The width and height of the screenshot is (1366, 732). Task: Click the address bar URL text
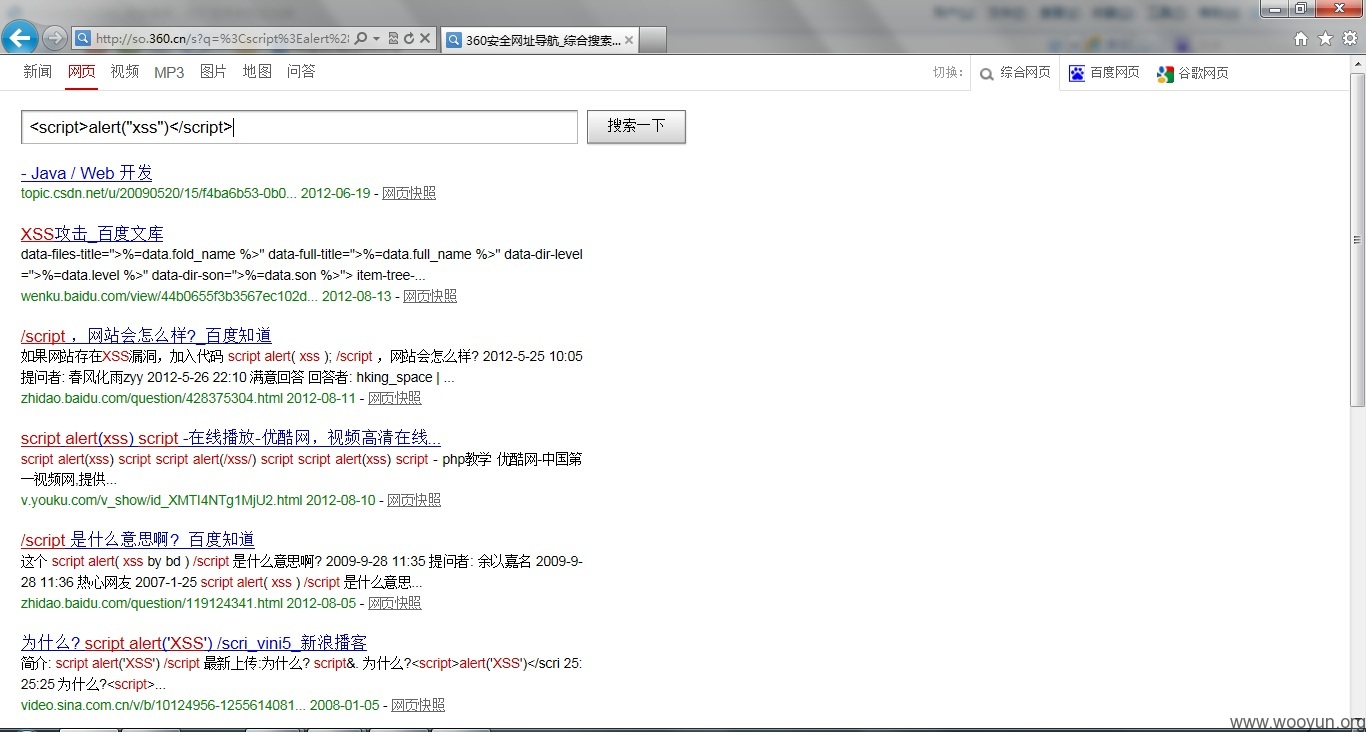coord(222,39)
